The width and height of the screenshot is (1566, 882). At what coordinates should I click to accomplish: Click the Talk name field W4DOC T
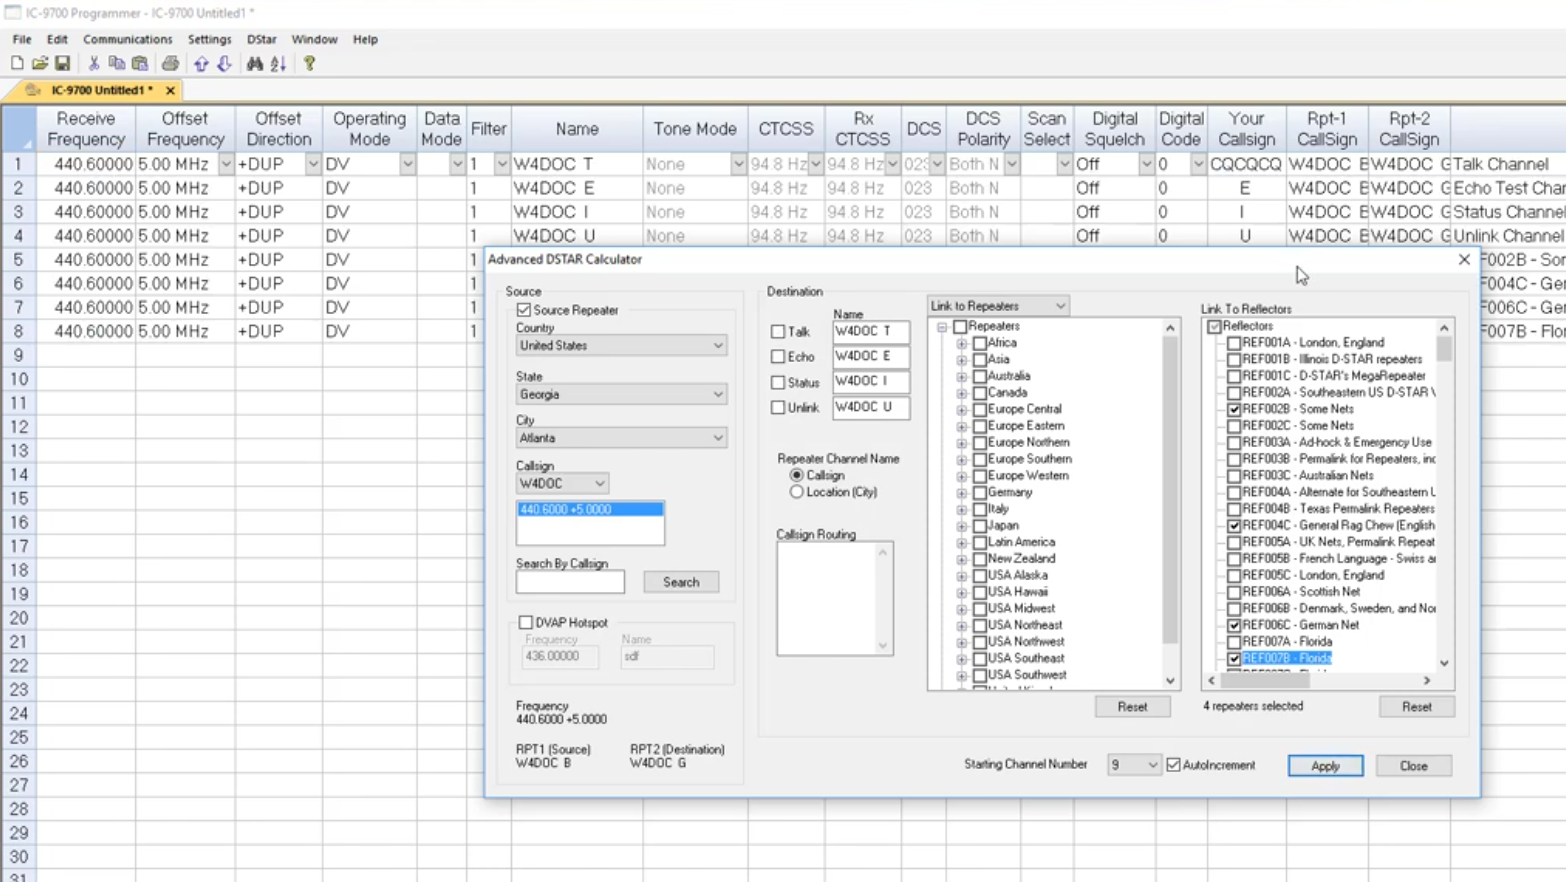click(x=871, y=331)
